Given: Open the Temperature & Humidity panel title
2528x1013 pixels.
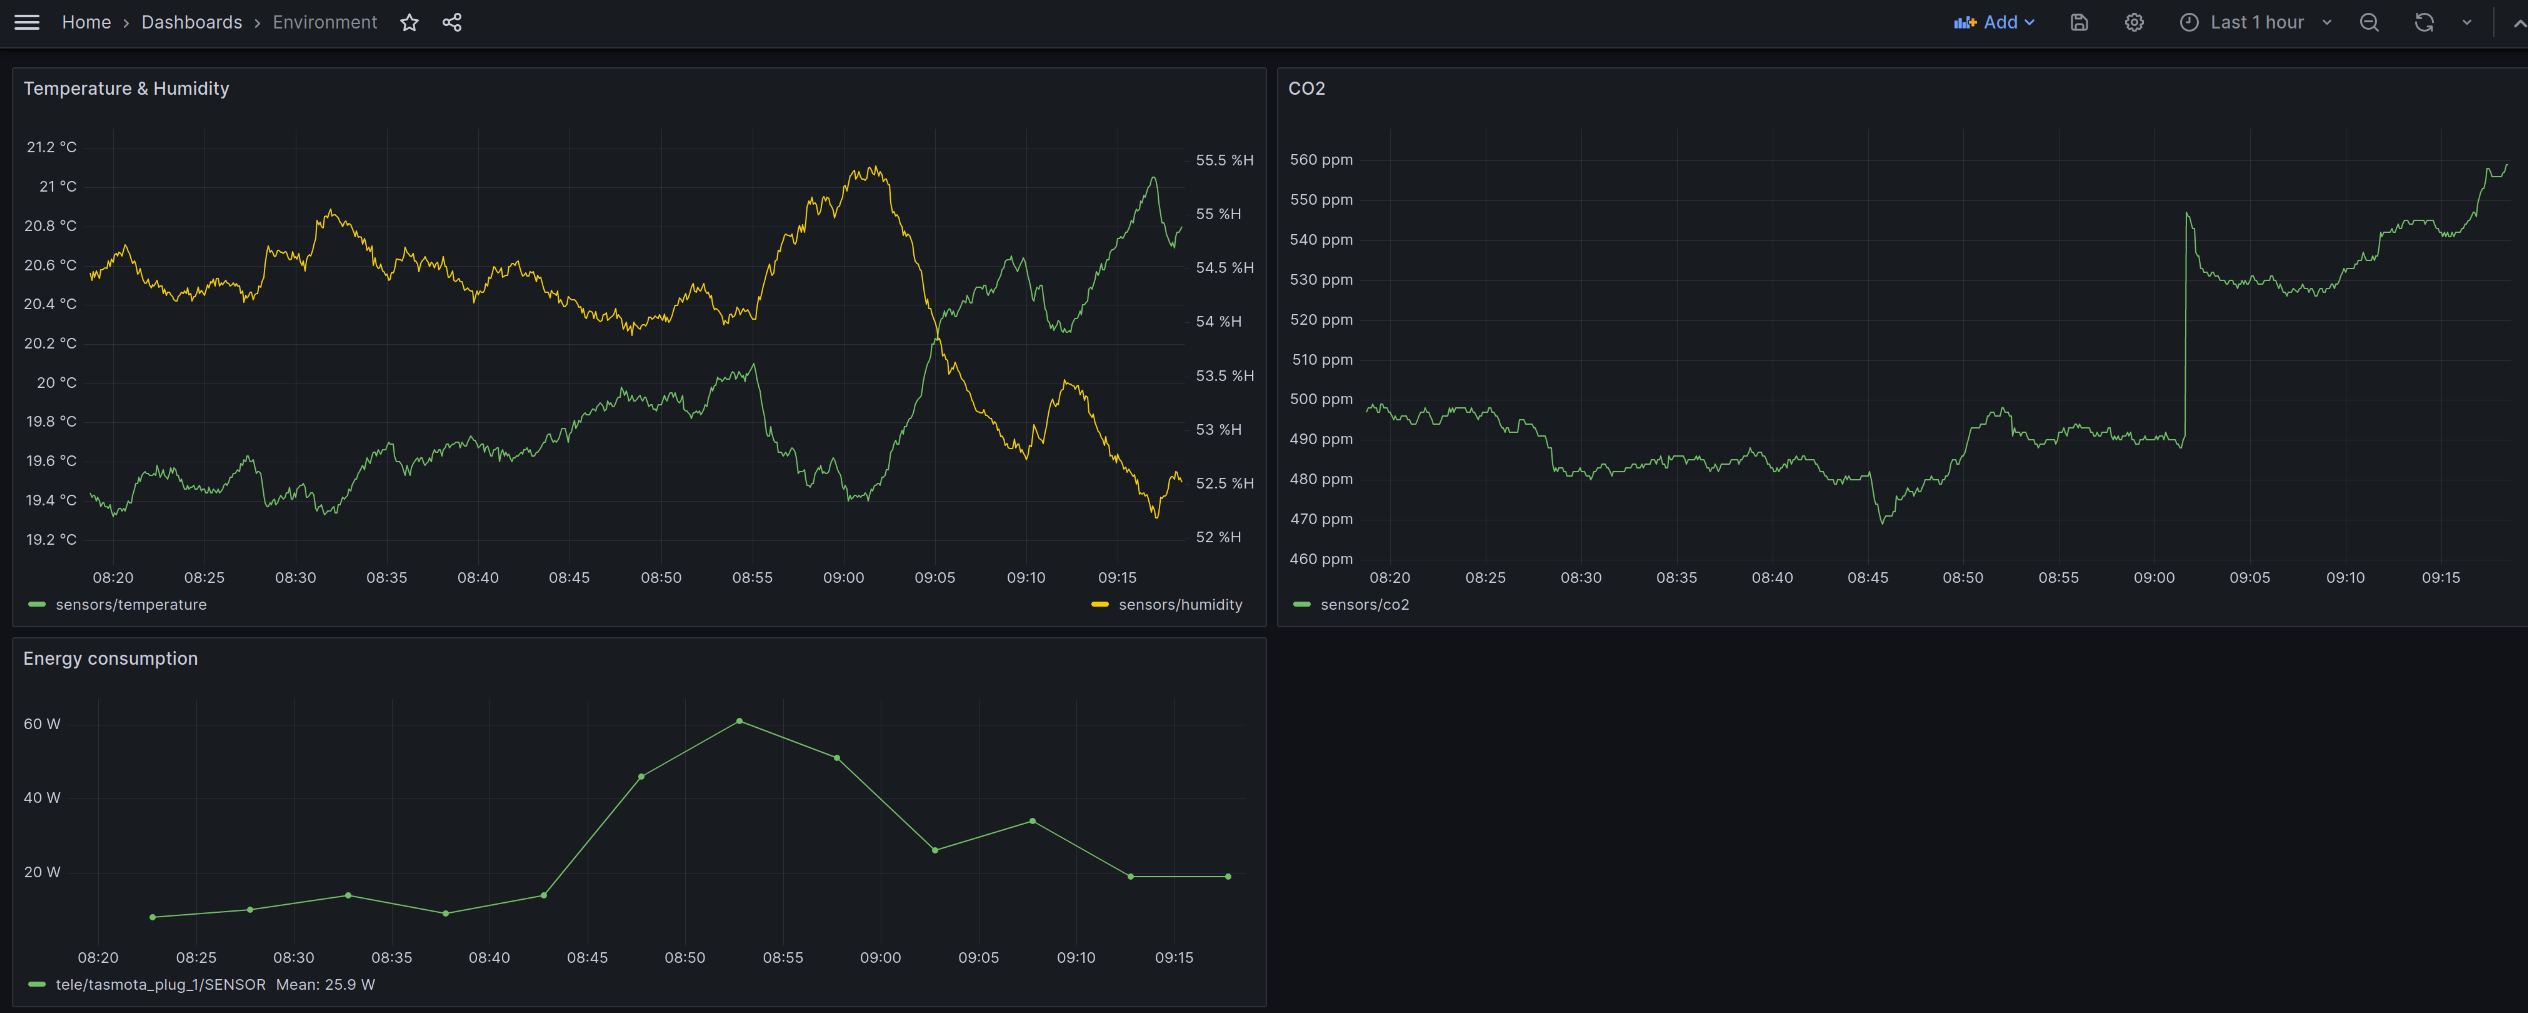Looking at the screenshot, I should click(x=126, y=89).
